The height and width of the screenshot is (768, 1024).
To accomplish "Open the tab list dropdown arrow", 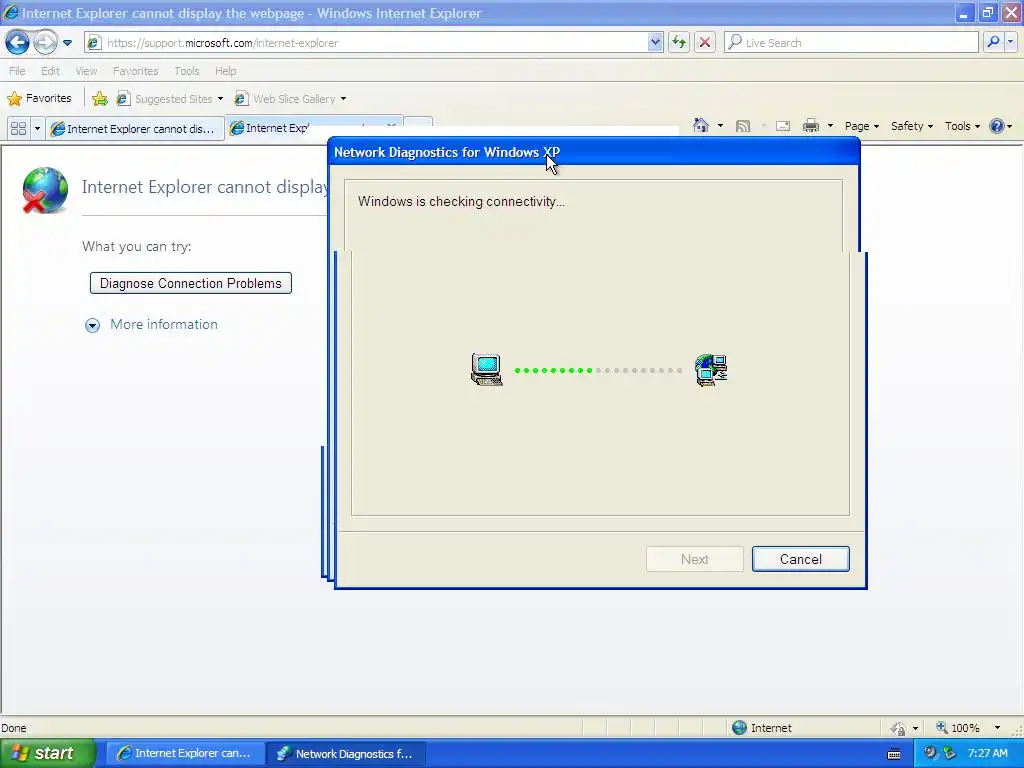I will [37, 129].
